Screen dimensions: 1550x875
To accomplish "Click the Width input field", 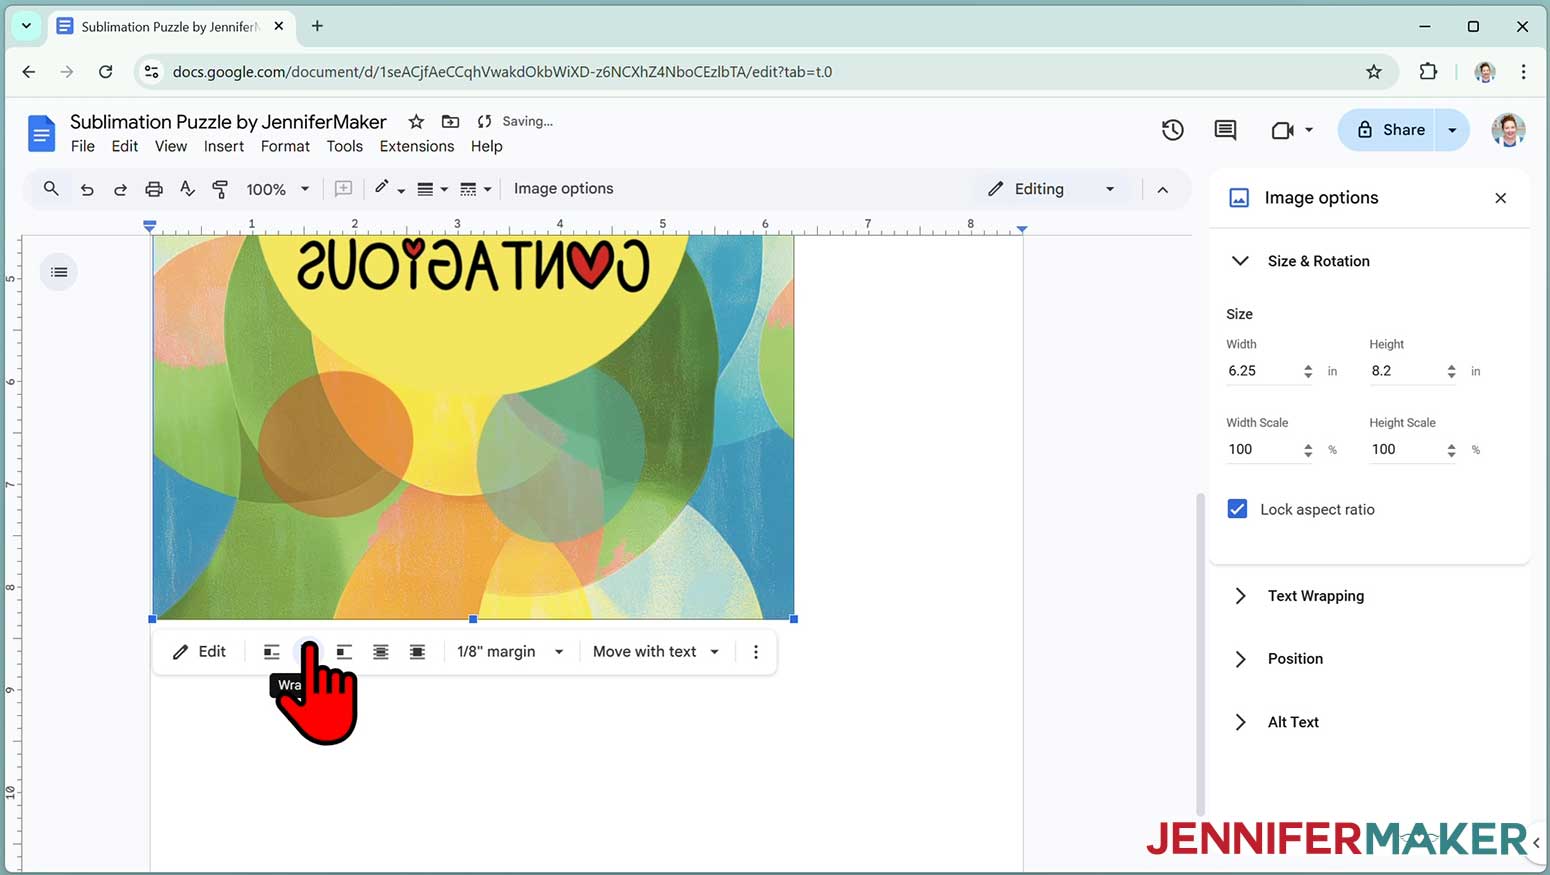I will [1262, 371].
